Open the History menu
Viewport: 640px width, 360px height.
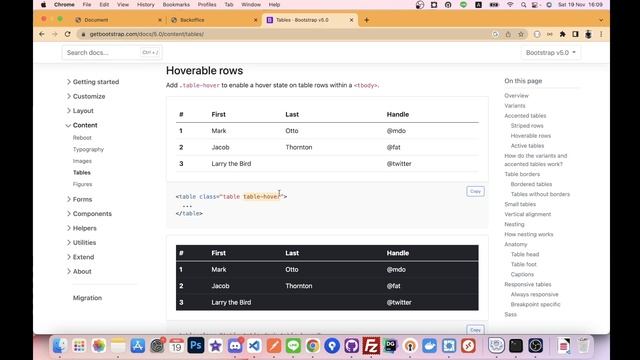(x=146, y=5)
